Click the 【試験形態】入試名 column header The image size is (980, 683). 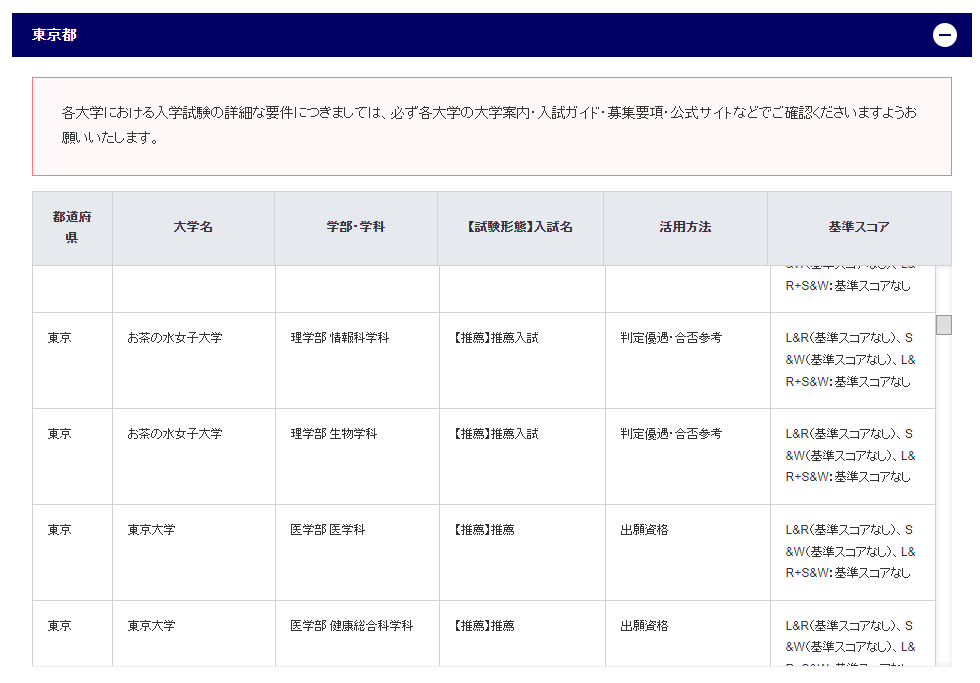[520, 227]
